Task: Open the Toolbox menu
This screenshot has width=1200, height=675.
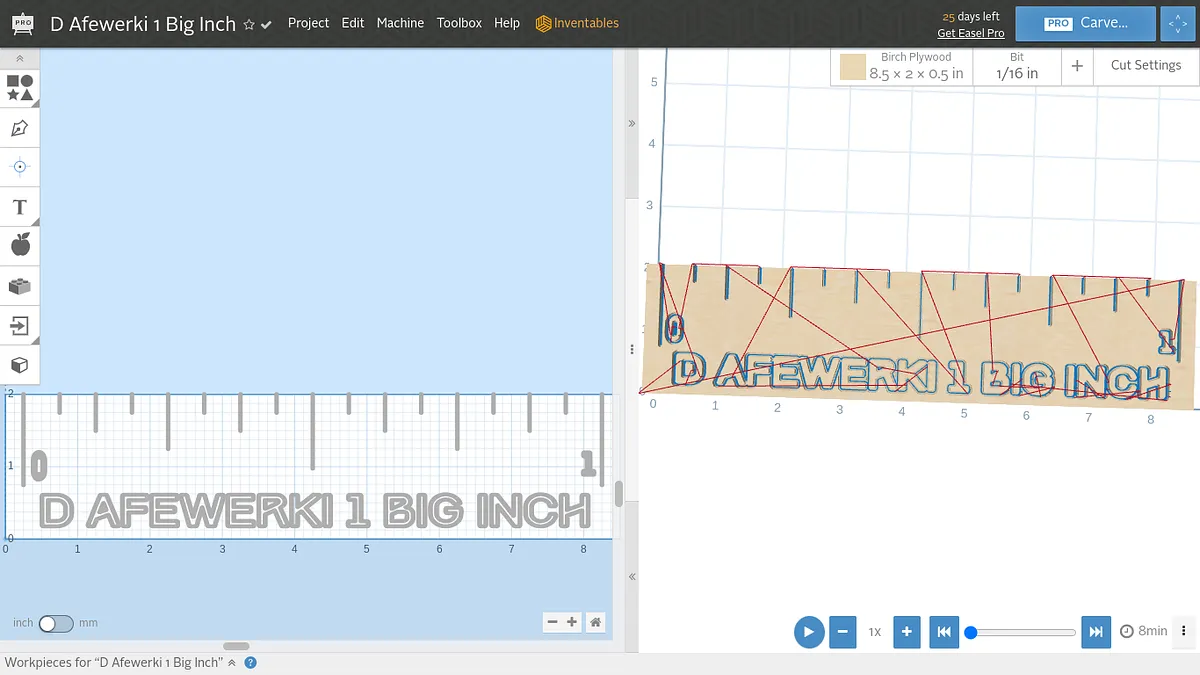Action: coord(459,23)
